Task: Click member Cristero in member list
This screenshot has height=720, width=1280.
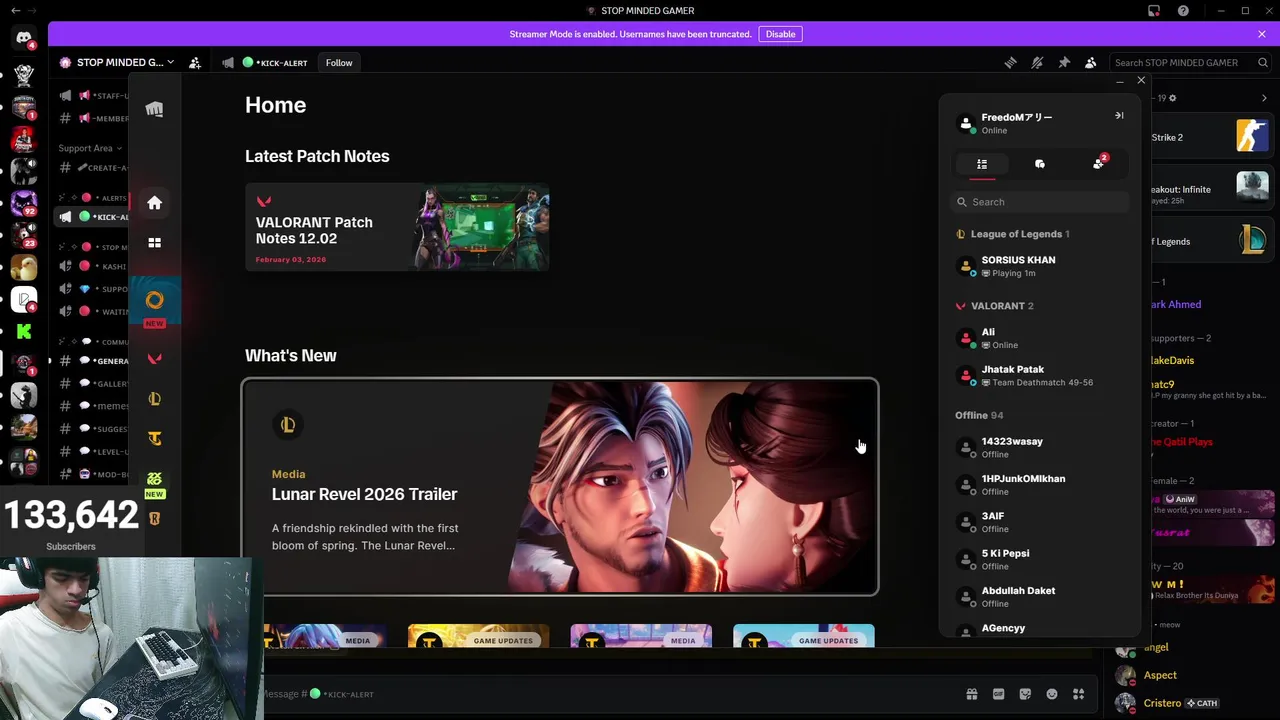Action: click(1160, 703)
